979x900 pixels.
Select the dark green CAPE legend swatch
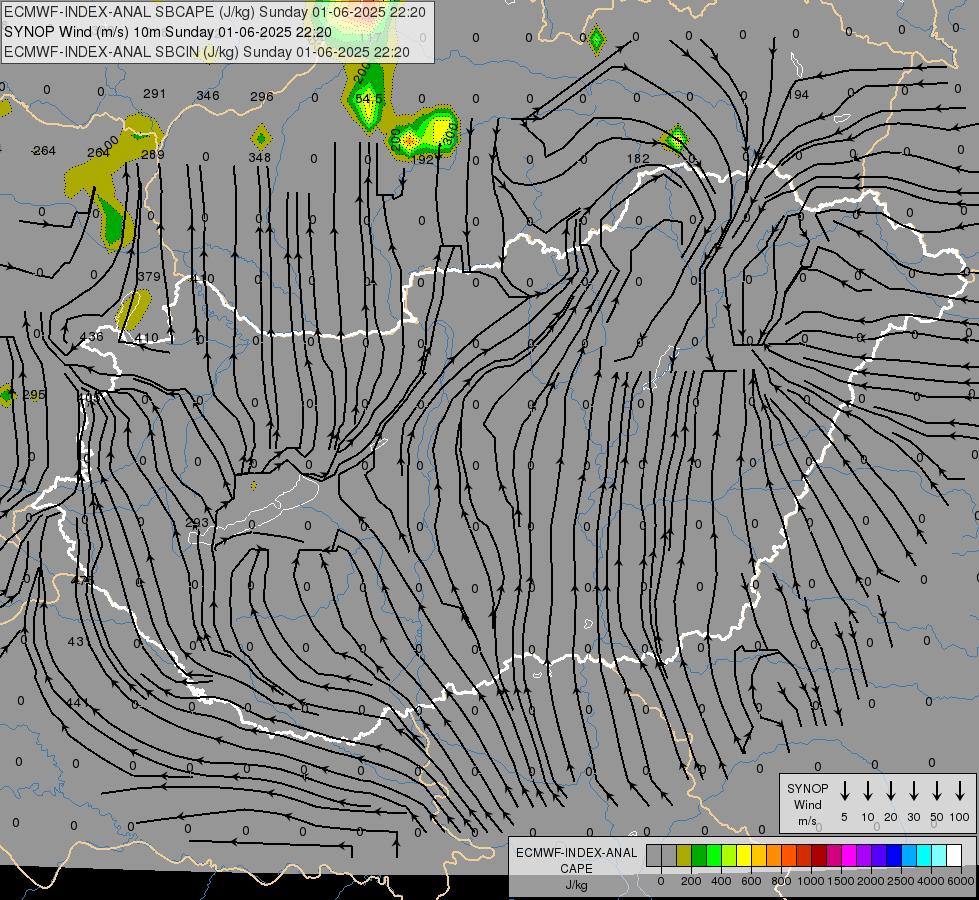699,855
